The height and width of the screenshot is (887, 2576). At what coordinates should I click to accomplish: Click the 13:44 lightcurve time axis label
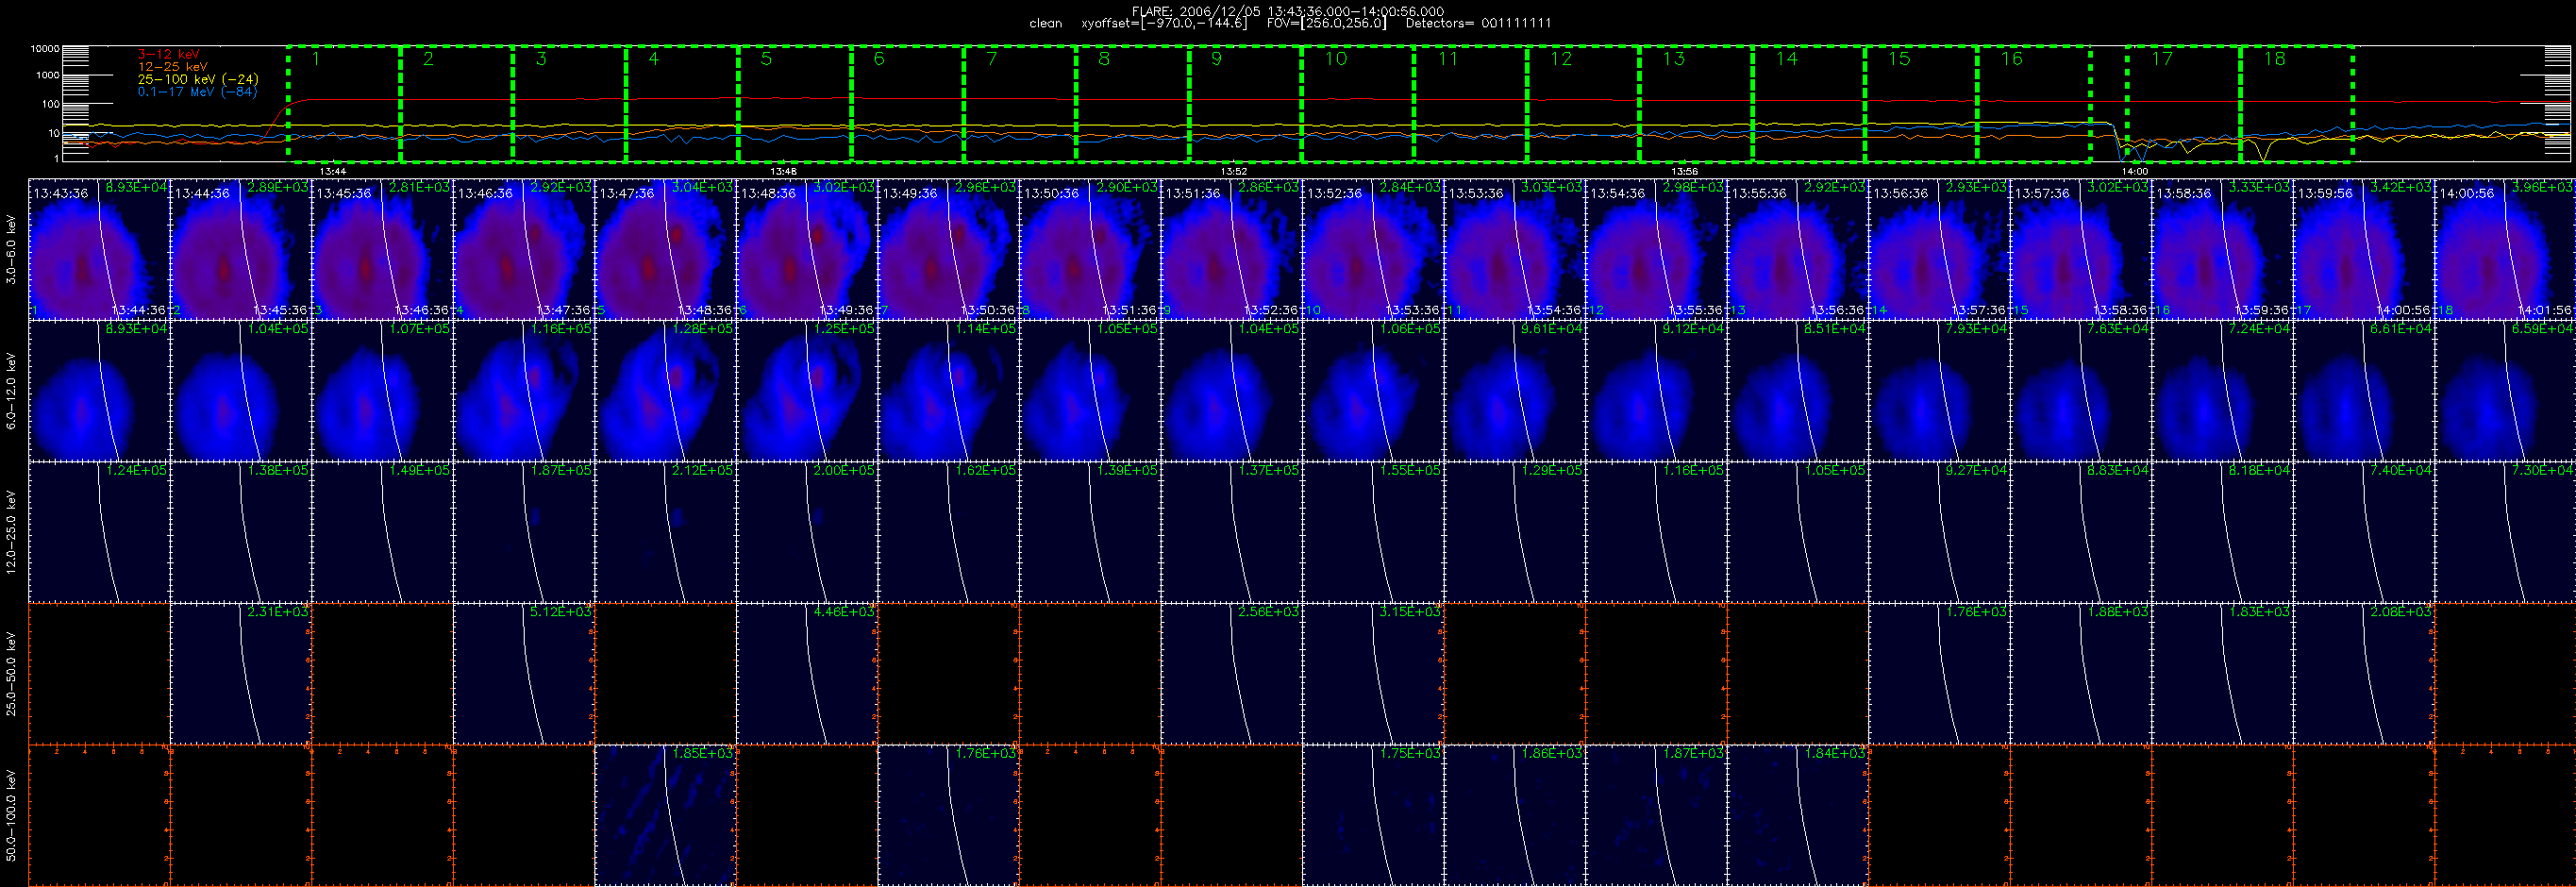[x=333, y=171]
